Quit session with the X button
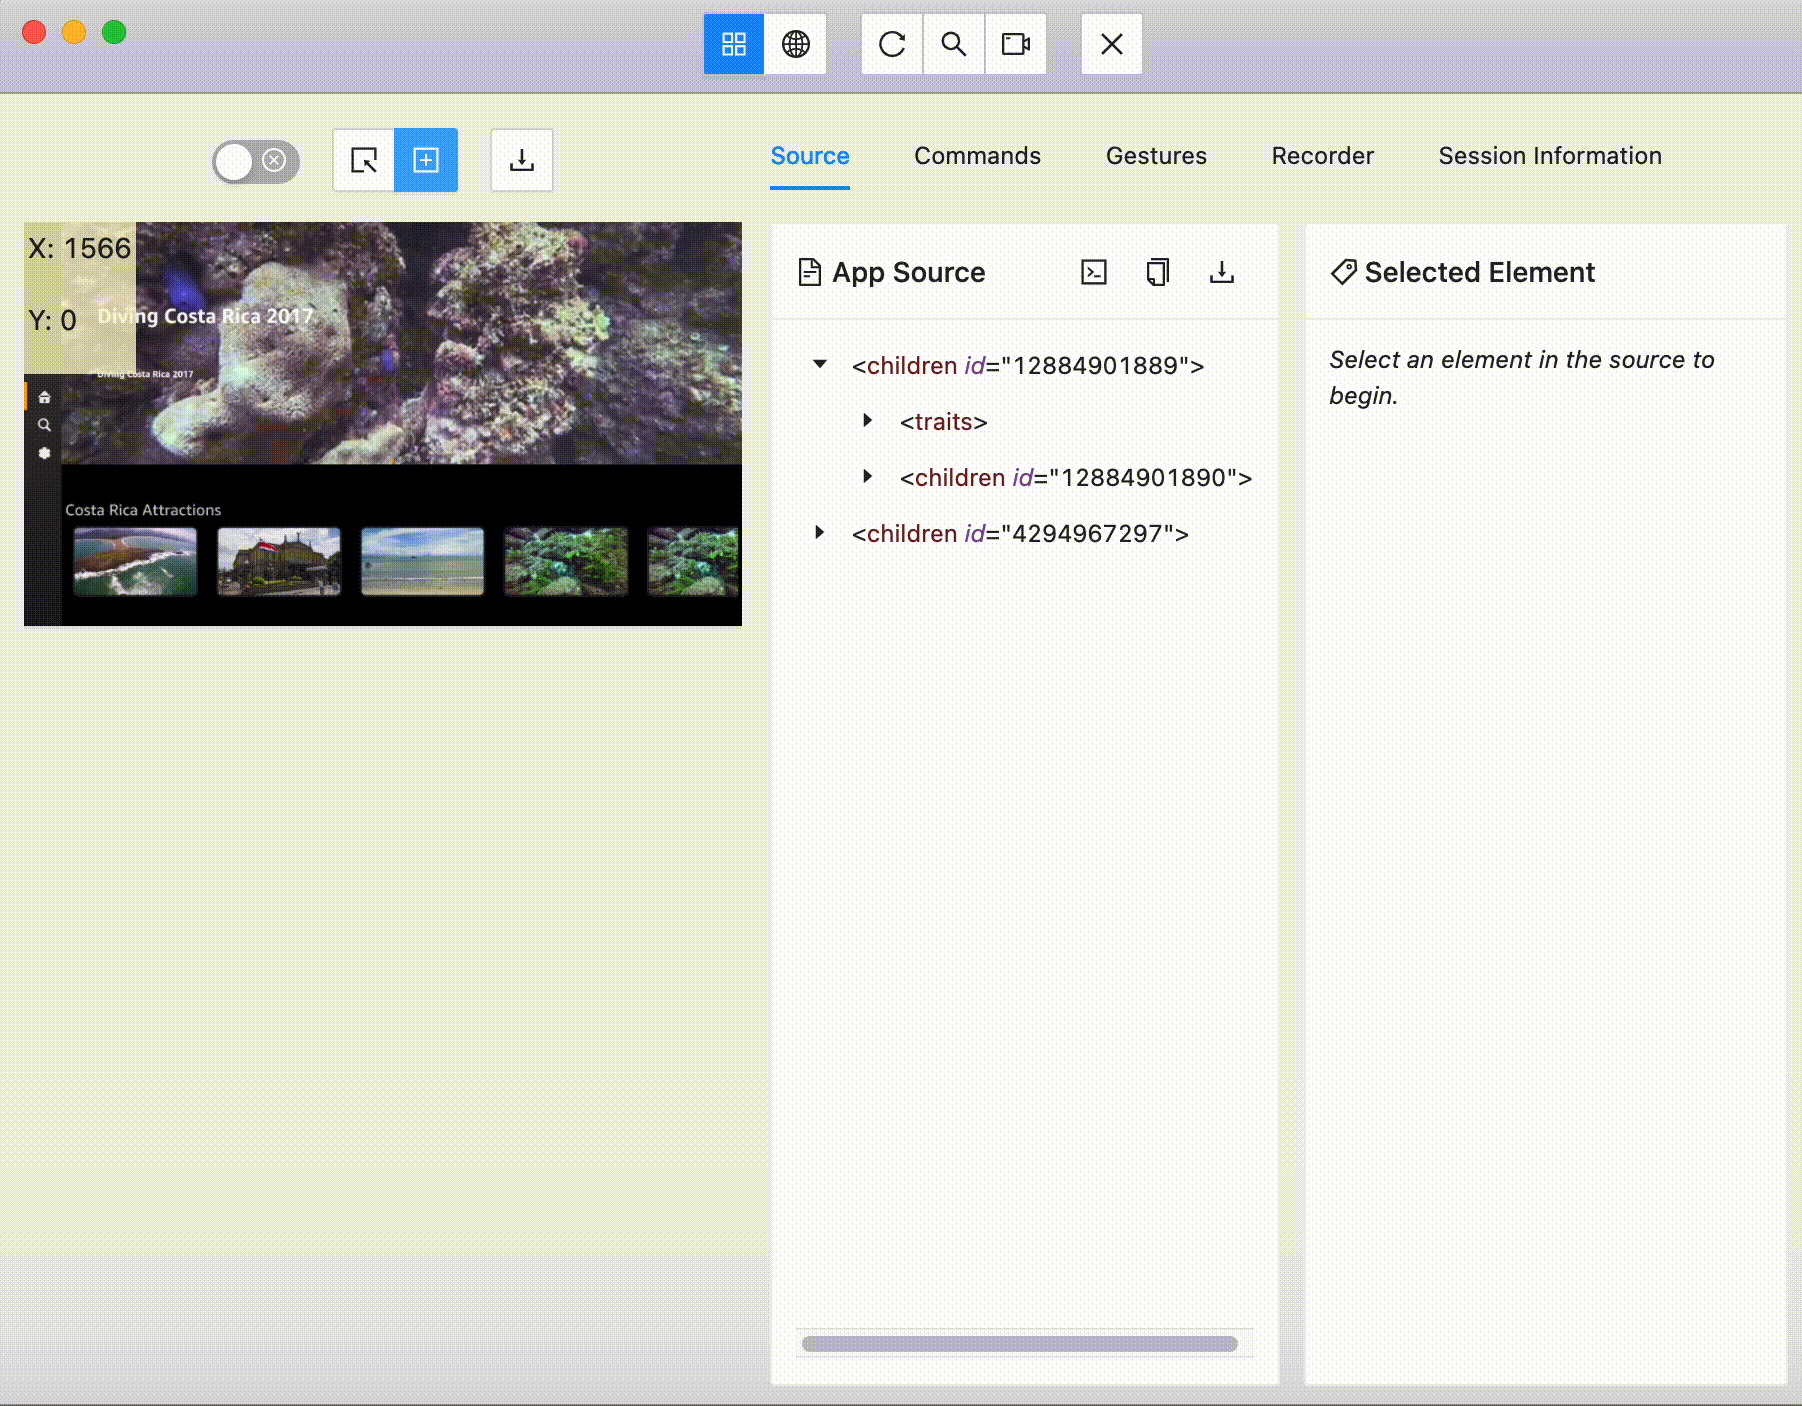The height and width of the screenshot is (1406, 1802). click(1111, 44)
